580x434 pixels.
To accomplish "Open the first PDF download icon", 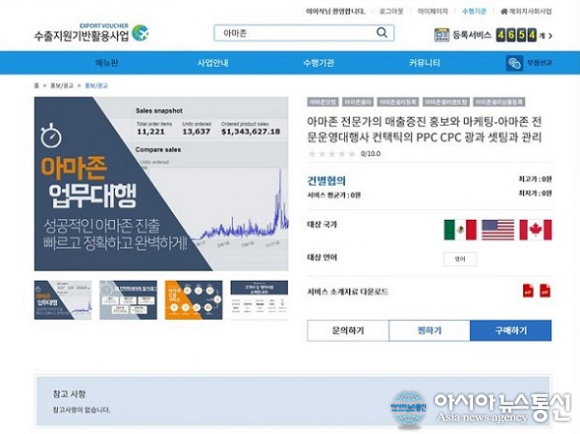I will pos(528,290).
